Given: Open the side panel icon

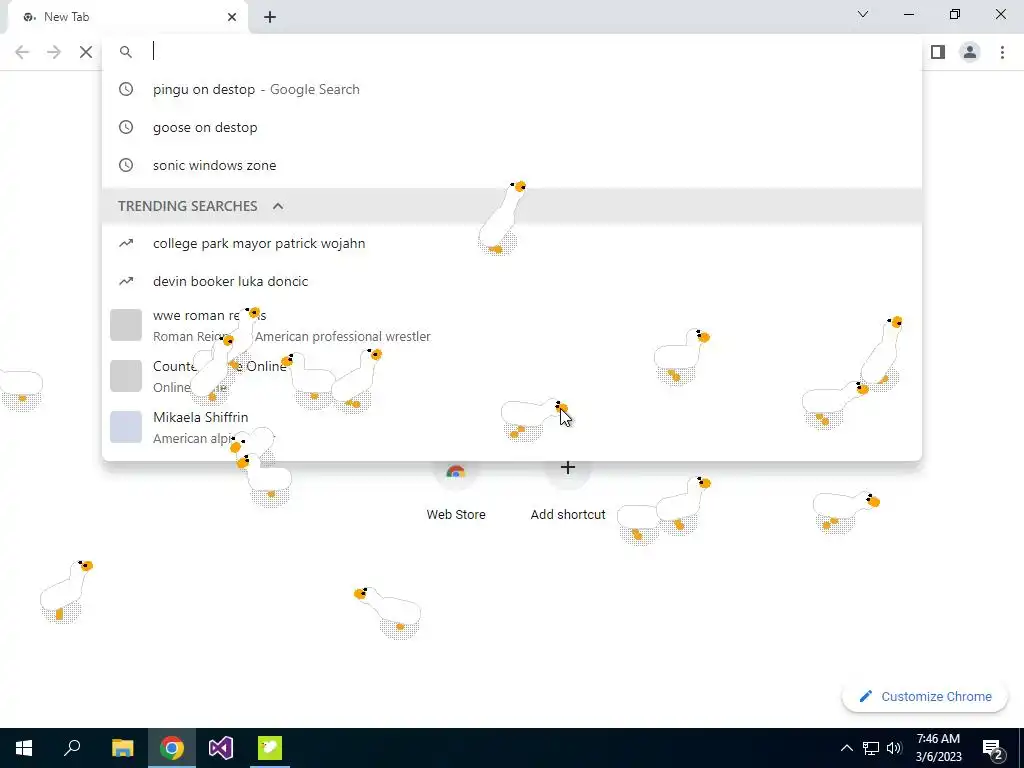Looking at the screenshot, I should [x=938, y=52].
